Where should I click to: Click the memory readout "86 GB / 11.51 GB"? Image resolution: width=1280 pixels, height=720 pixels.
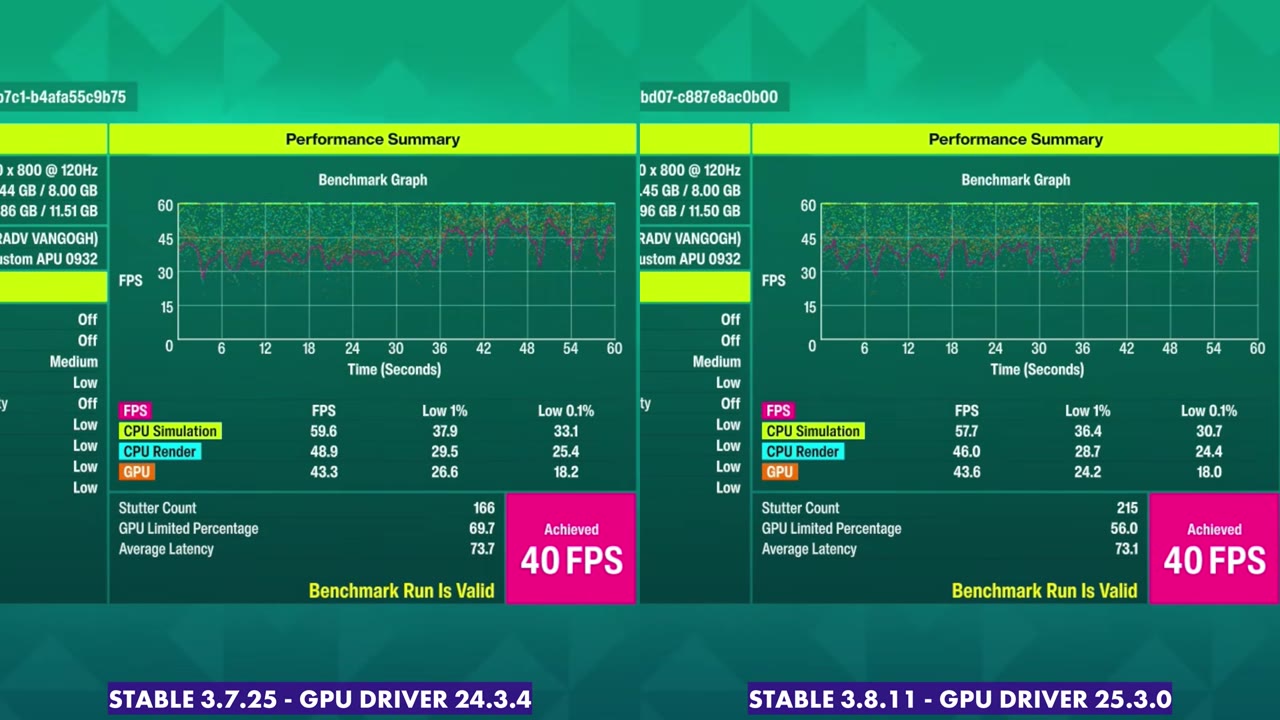click(x=49, y=211)
